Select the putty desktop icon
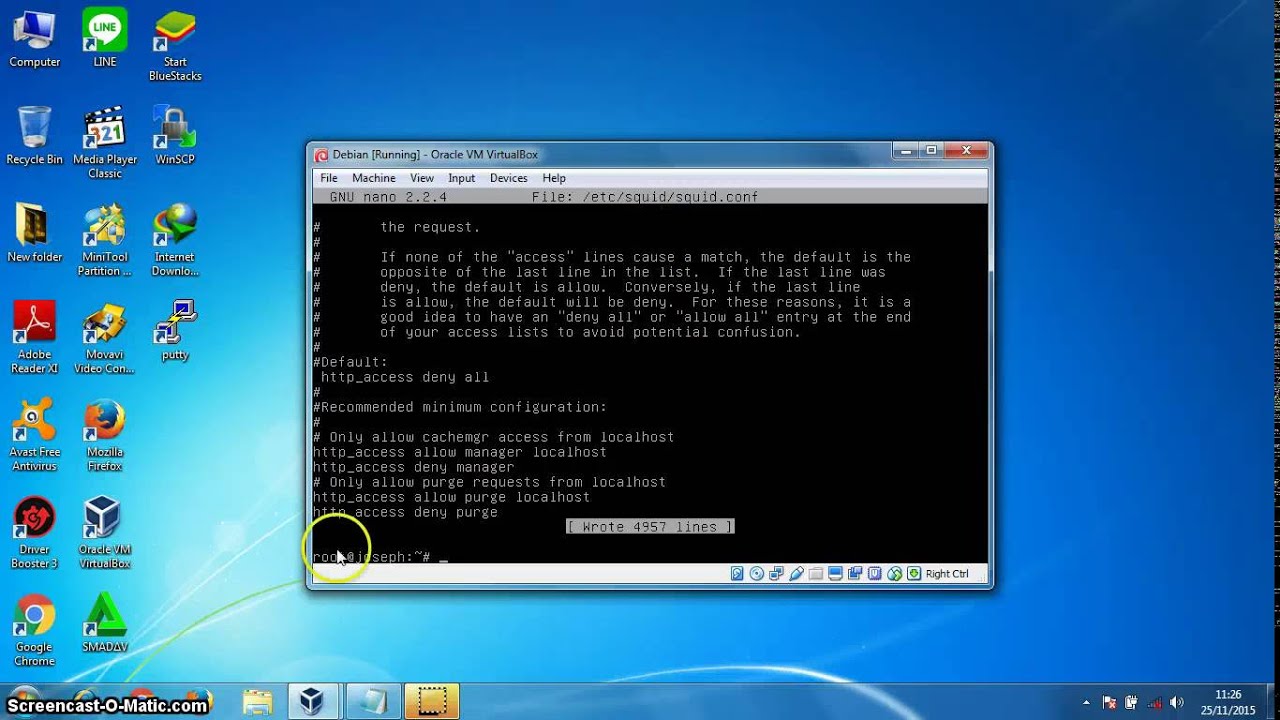 (175, 330)
